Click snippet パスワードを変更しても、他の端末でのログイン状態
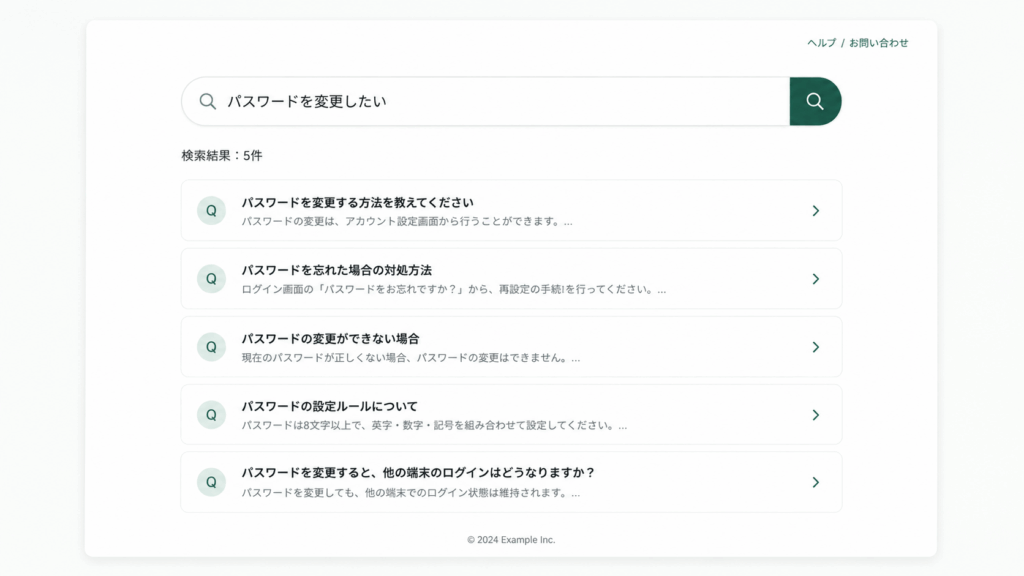 [x=411, y=493]
